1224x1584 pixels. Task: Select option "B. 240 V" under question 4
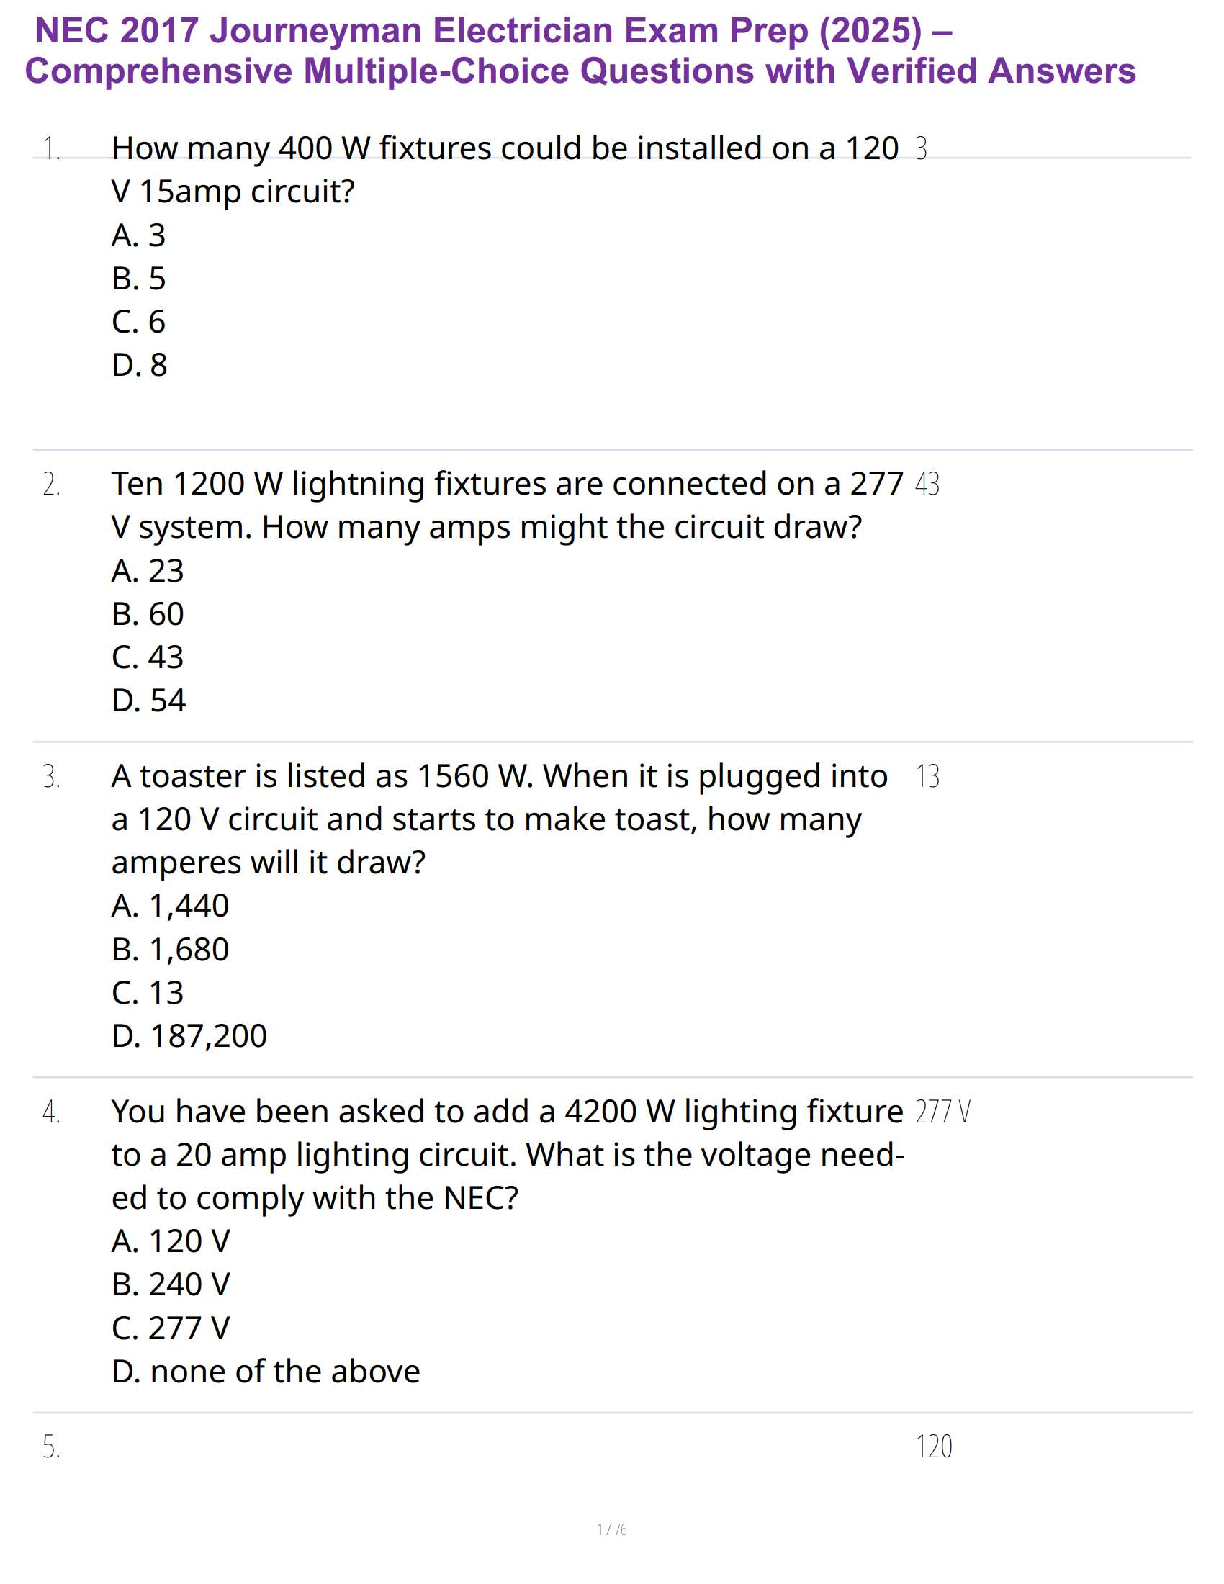pos(170,1284)
